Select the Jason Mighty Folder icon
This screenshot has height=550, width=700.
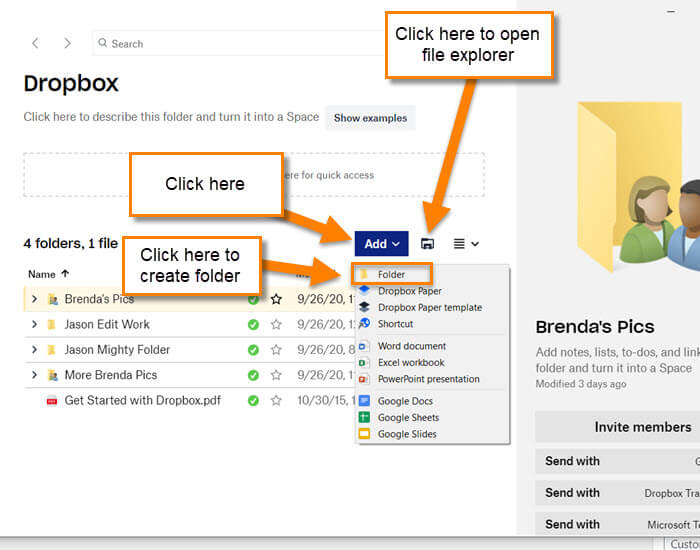point(52,350)
